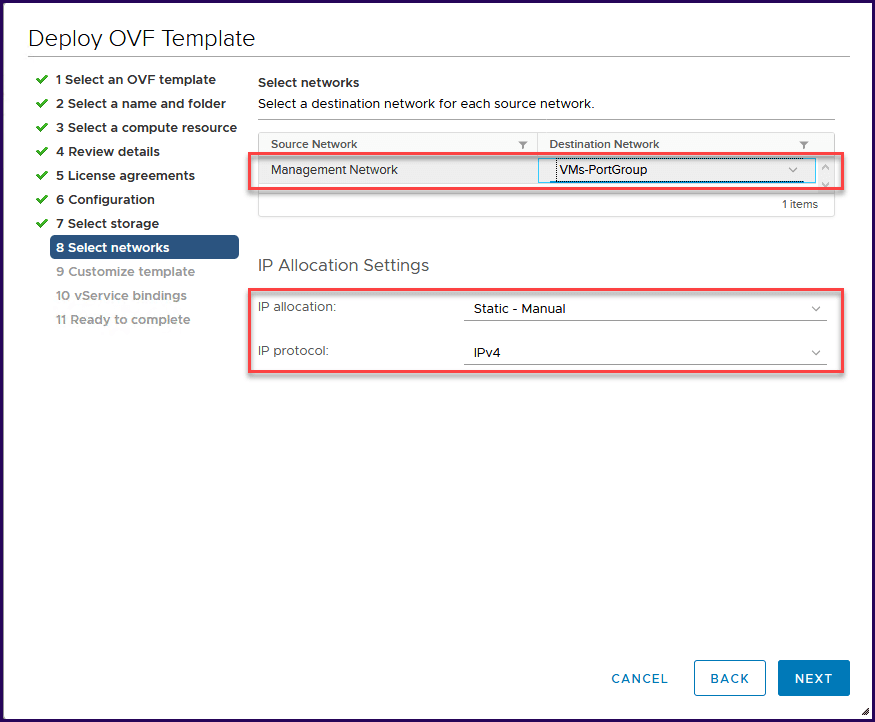Click the Management Network source cell
875x722 pixels.
(x=397, y=170)
